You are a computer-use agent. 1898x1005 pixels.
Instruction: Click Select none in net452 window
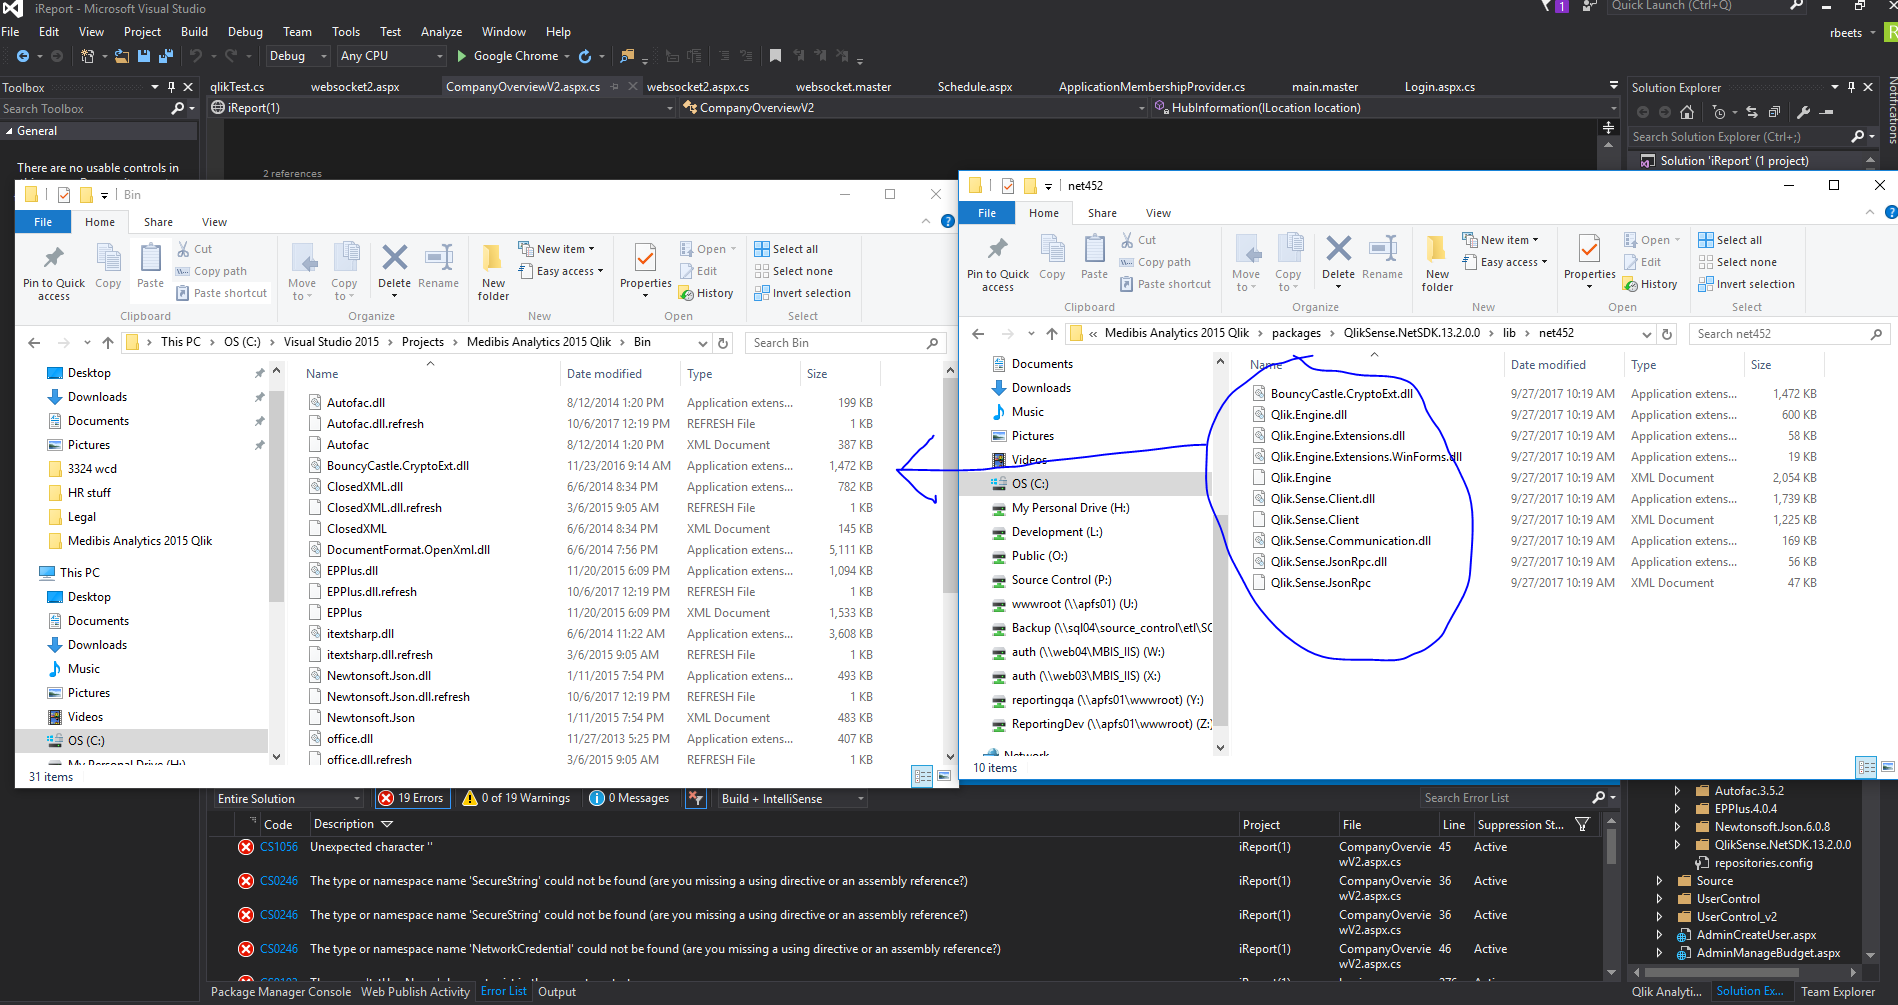click(1737, 262)
